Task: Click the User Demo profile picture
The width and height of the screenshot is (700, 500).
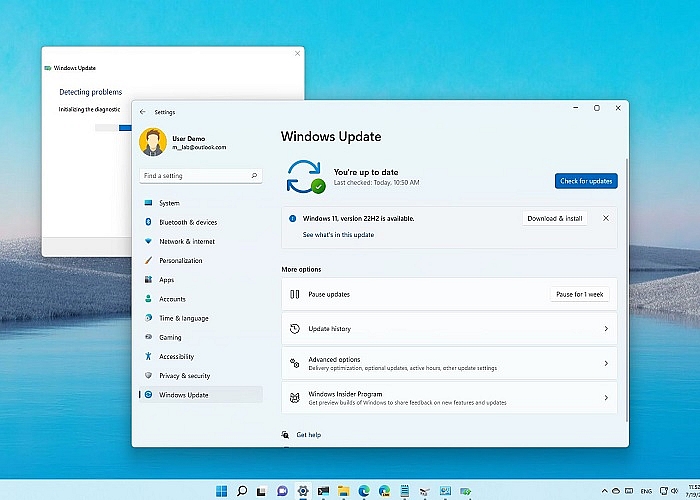Action: (153, 142)
